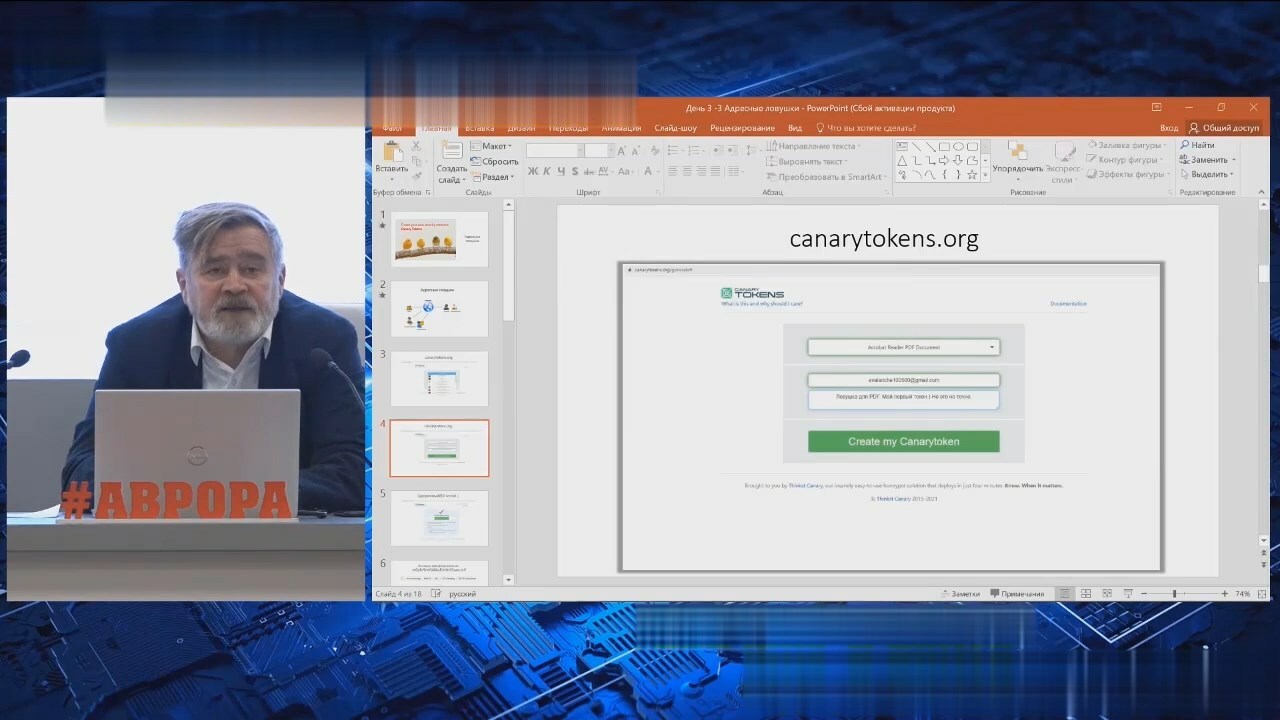Click the Format Painter brush icon
This screenshot has width=1280, height=720.
[416, 176]
